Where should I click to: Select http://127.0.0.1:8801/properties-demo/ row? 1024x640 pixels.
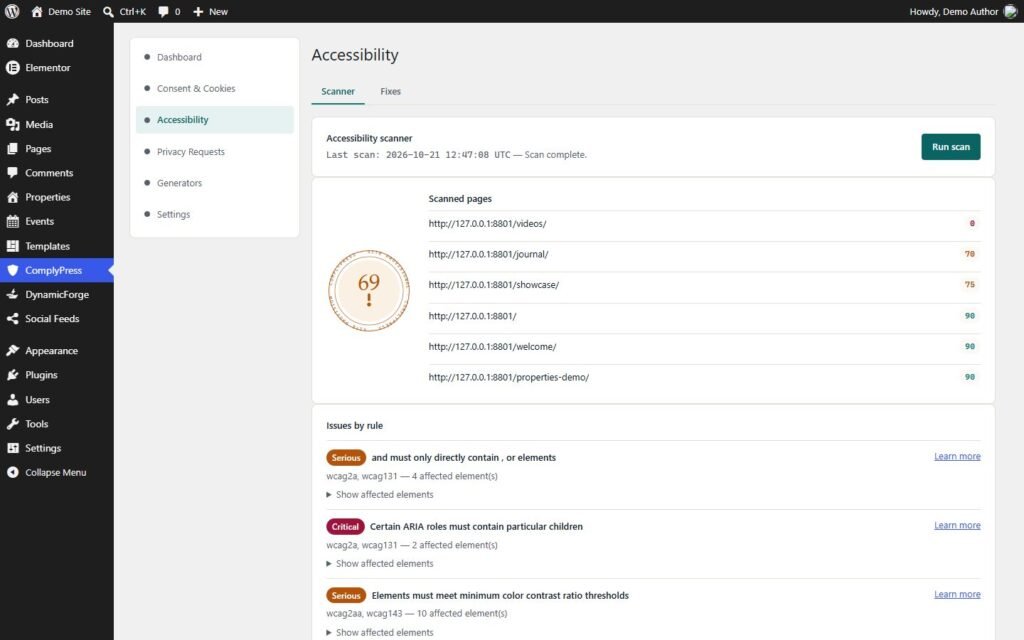point(704,377)
